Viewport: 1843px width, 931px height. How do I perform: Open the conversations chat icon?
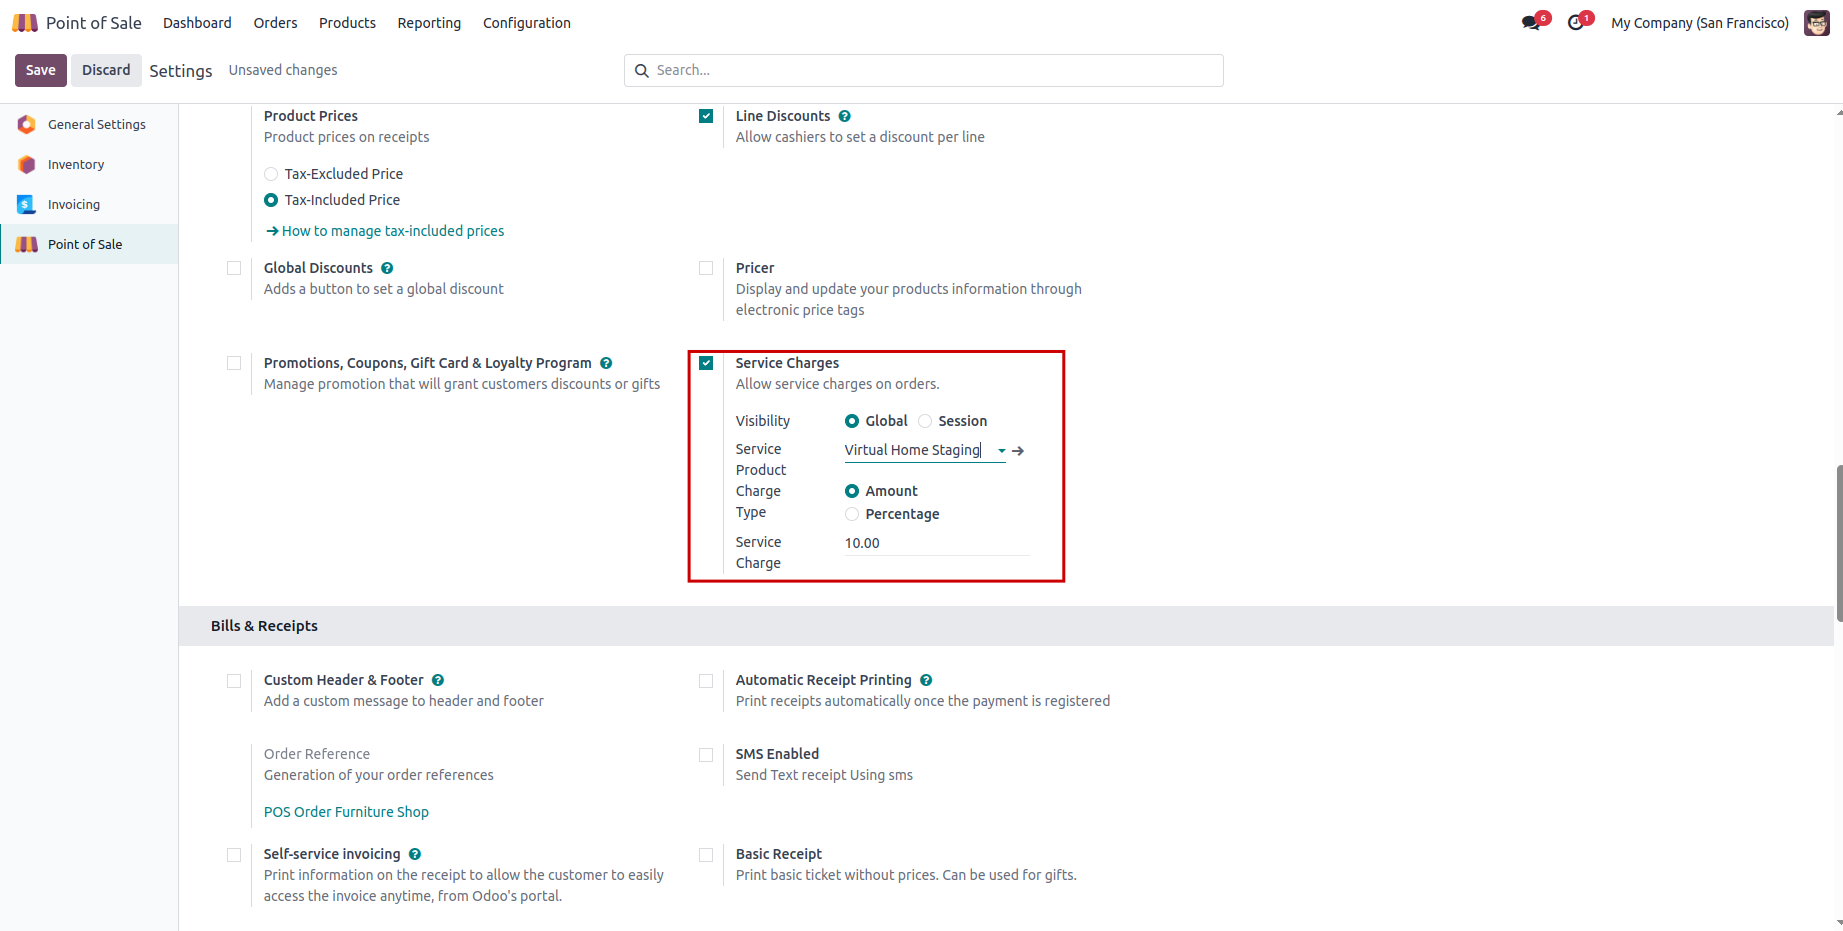(1531, 23)
